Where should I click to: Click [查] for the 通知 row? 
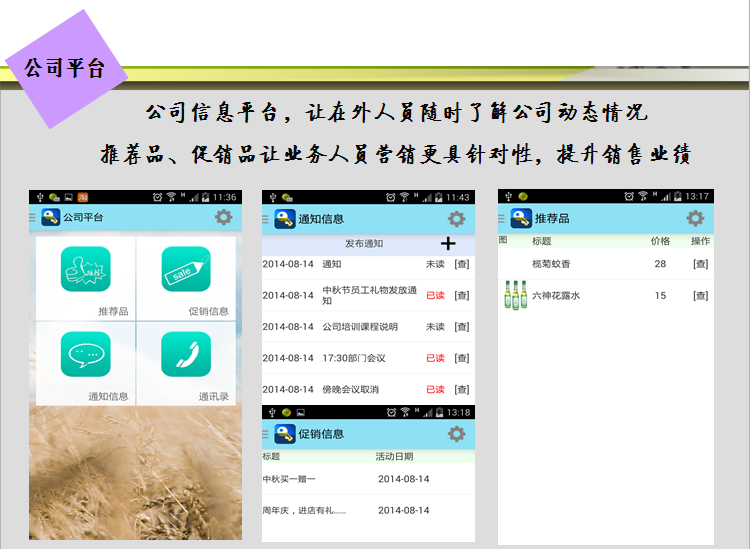point(462,264)
